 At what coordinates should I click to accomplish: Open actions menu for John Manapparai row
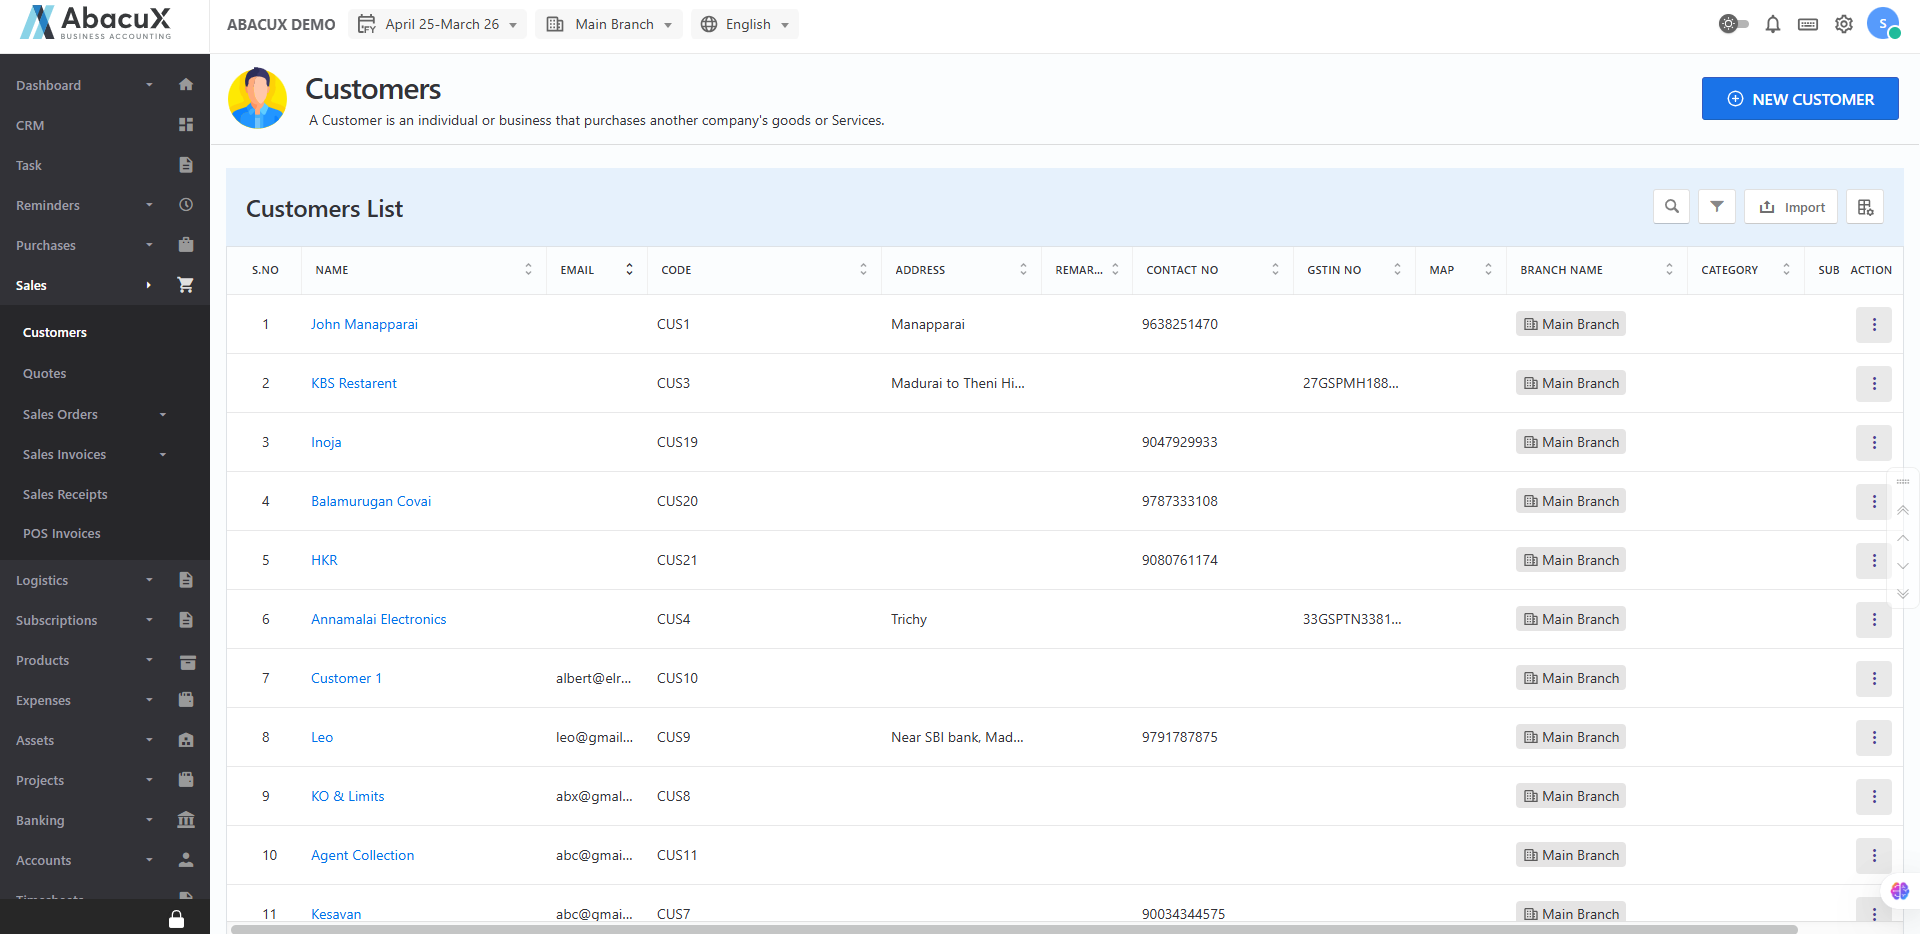point(1873,325)
